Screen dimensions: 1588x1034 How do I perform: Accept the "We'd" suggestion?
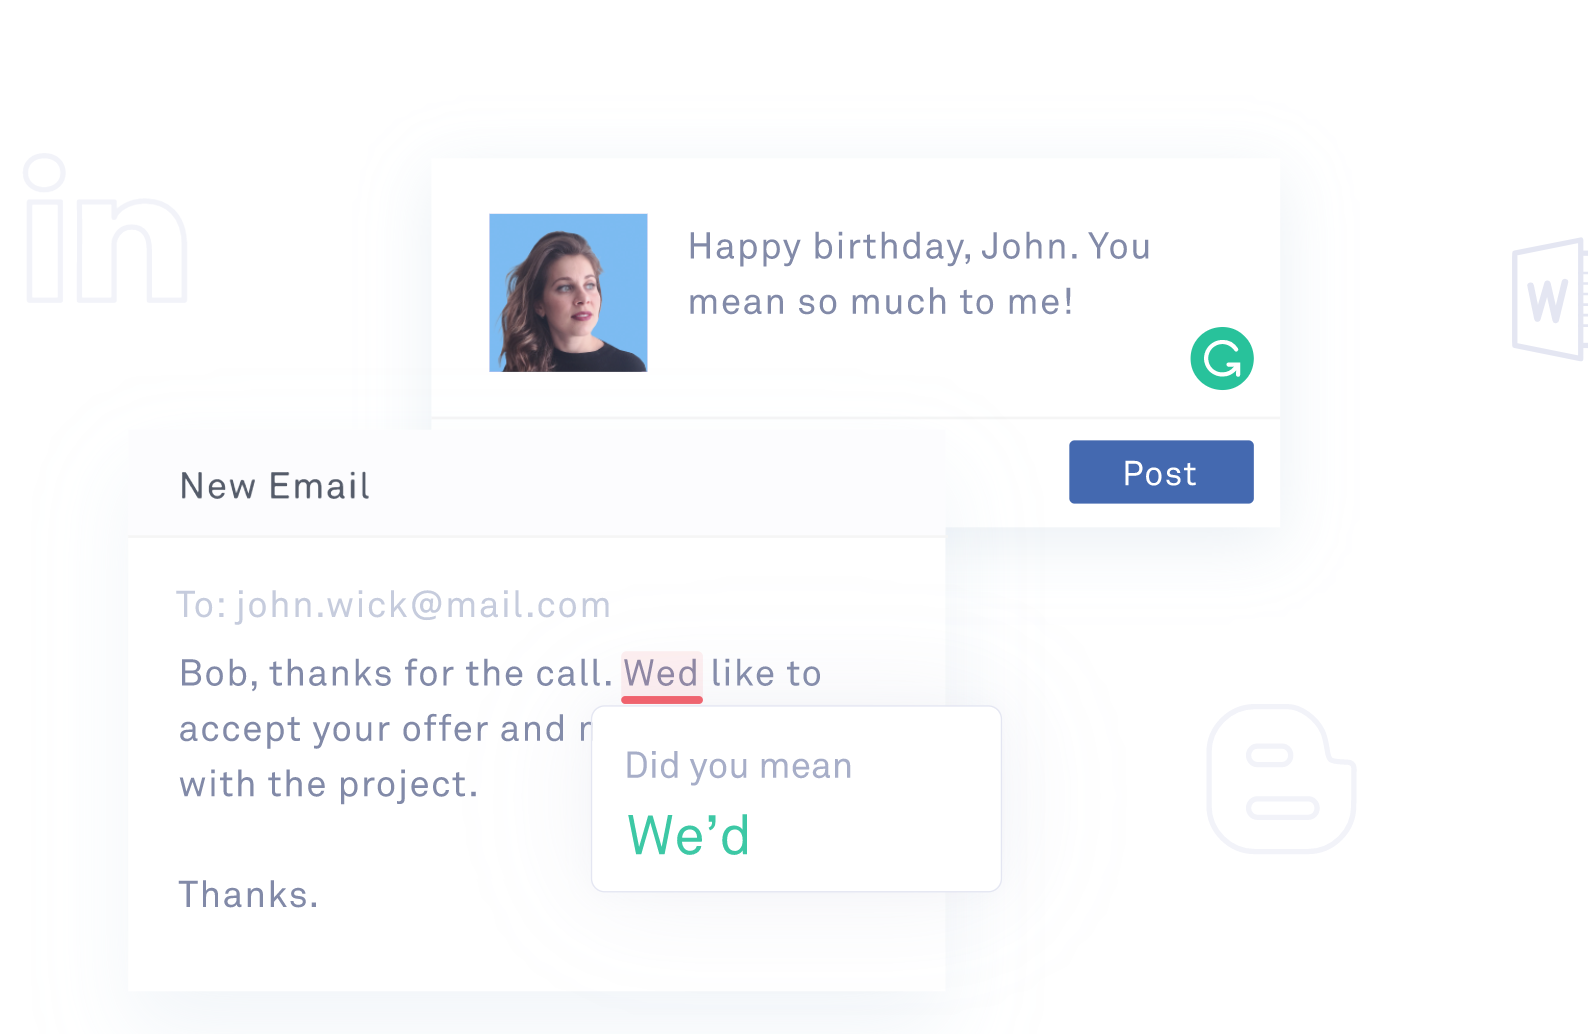pos(689,835)
